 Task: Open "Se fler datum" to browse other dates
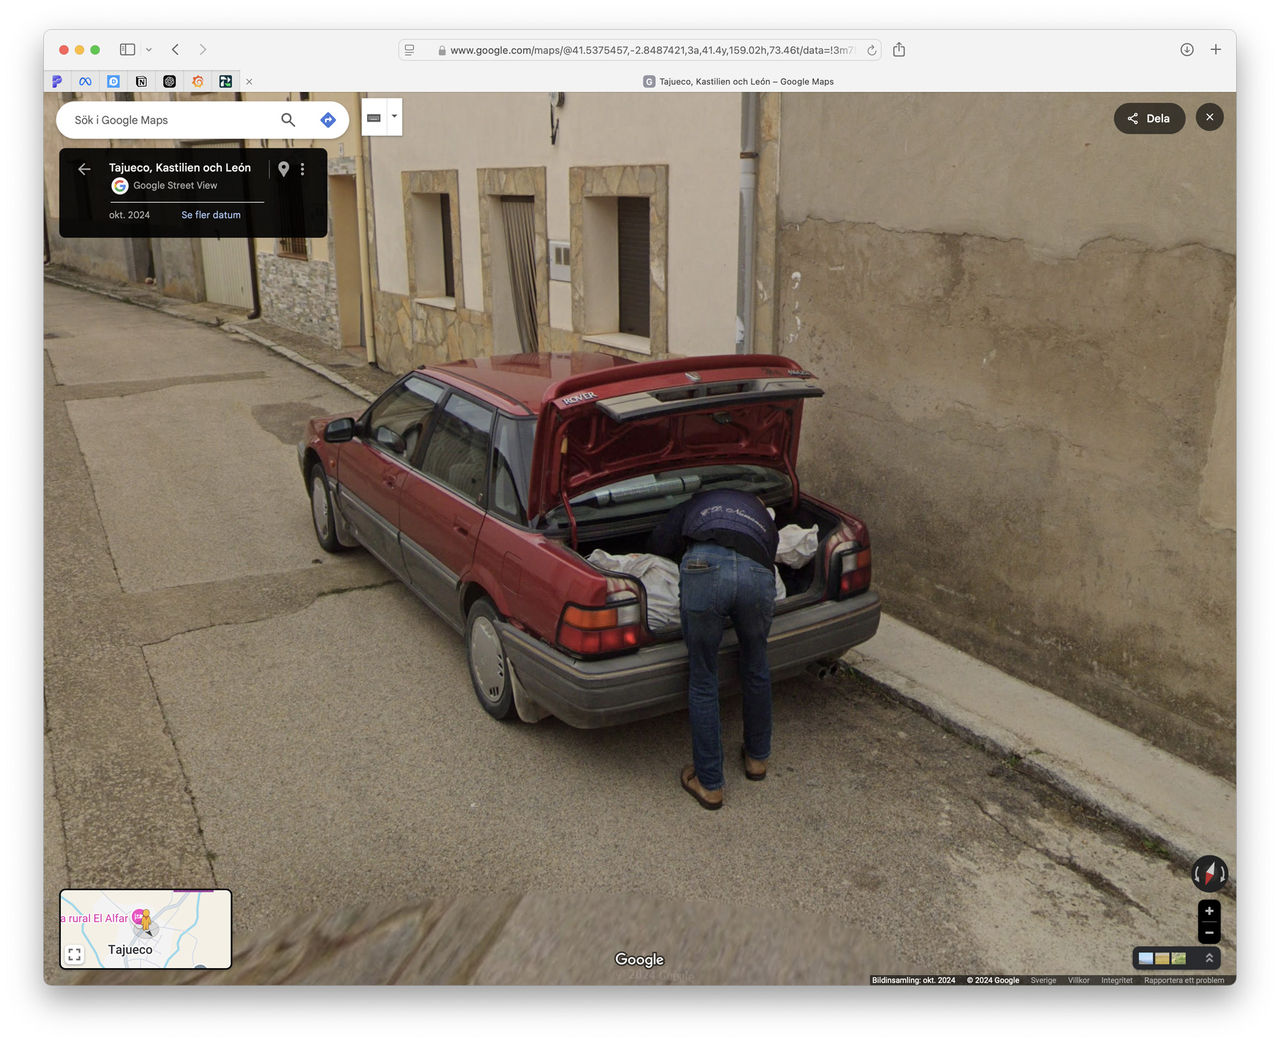pyautogui.click(x=211, y=214)
